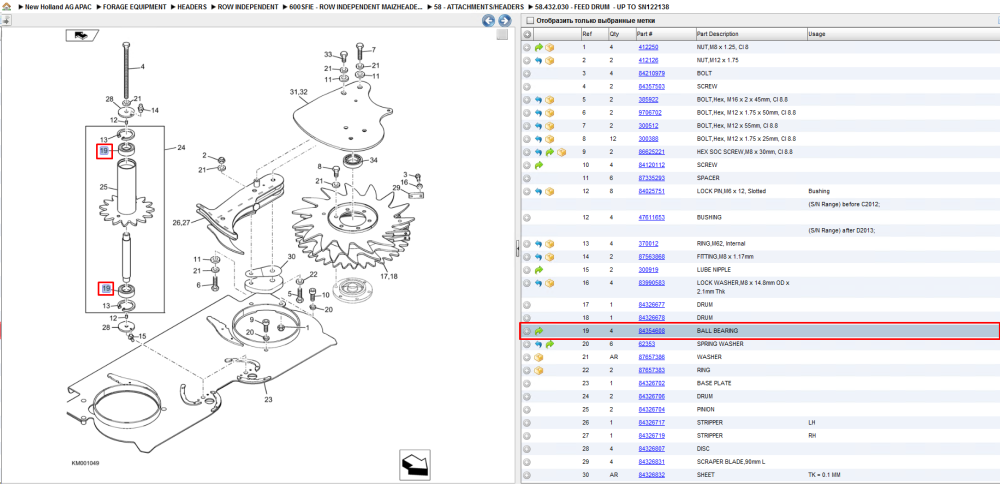Image resolution: width=1000 pixels, height=484 pixels.
Task: Click blue arrow icon in LOCK PIN row
Action: click(539, 191)
